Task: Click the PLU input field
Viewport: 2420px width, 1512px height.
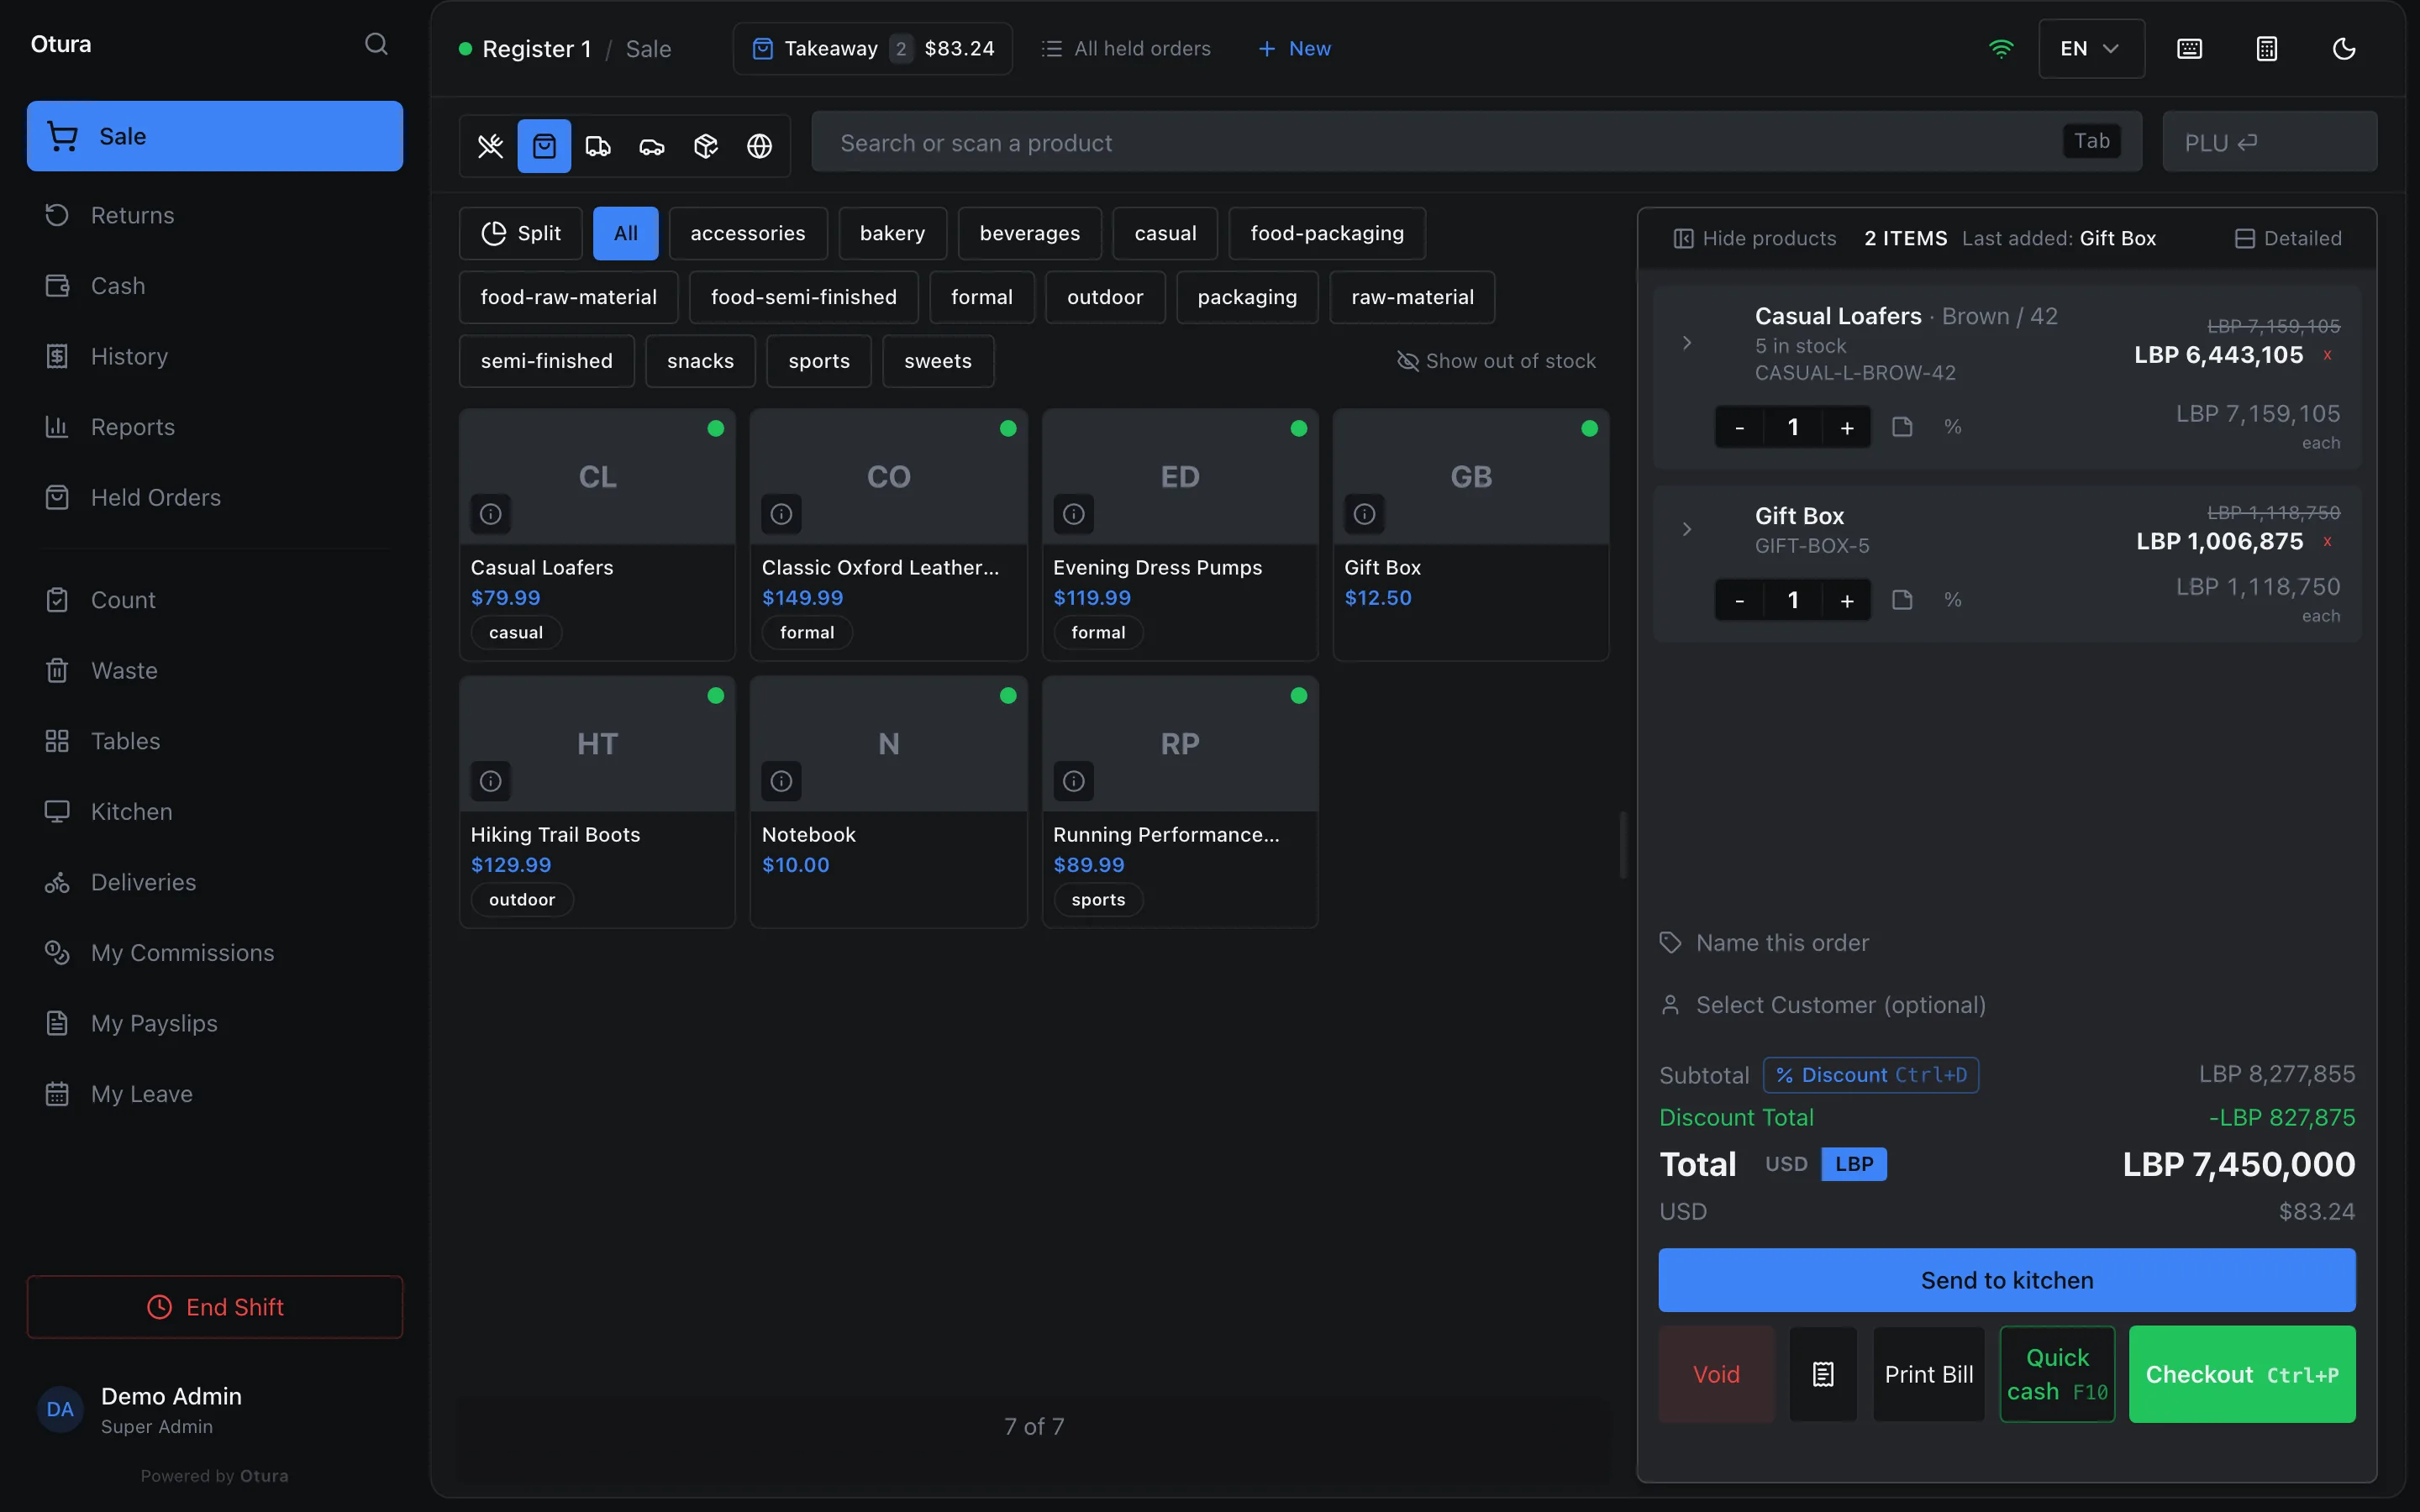Action: pyautogui.click(x=2270, y=142)
